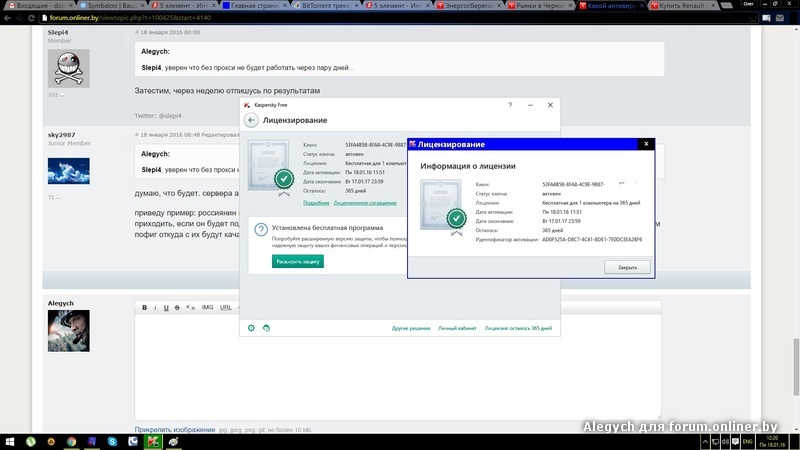800x450 pixels.
Task: Apply Underline formatting in reply editor
Action: pos(166,307)
